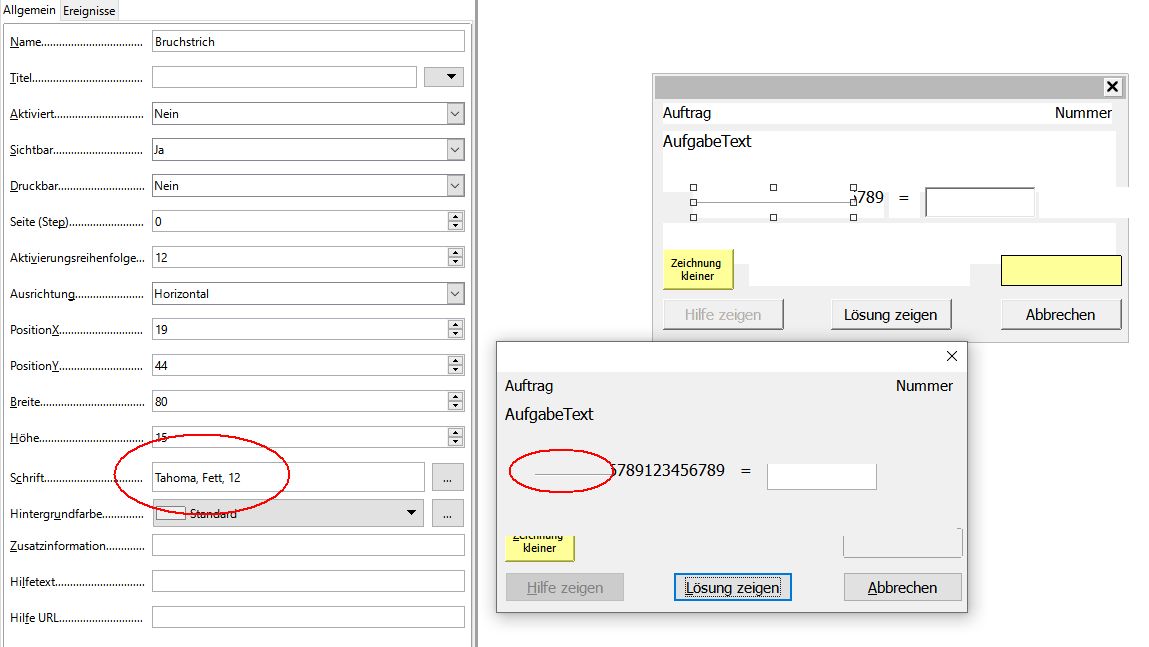The height and width of the screenshot is (647, 1149).
Task: Click the PositionX stepper control
Action: [x=456, y=330]
